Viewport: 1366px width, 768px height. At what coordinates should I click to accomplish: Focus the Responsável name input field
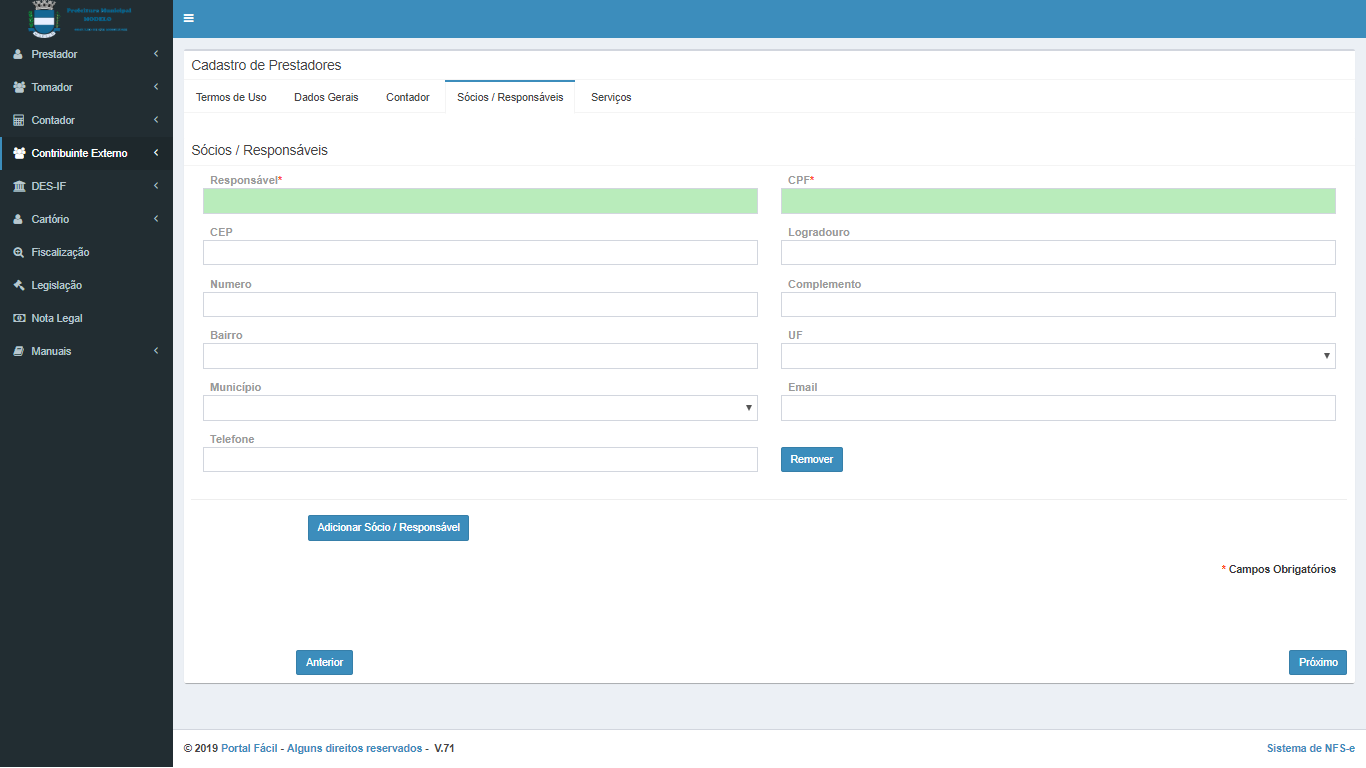[x=480, y=201]
